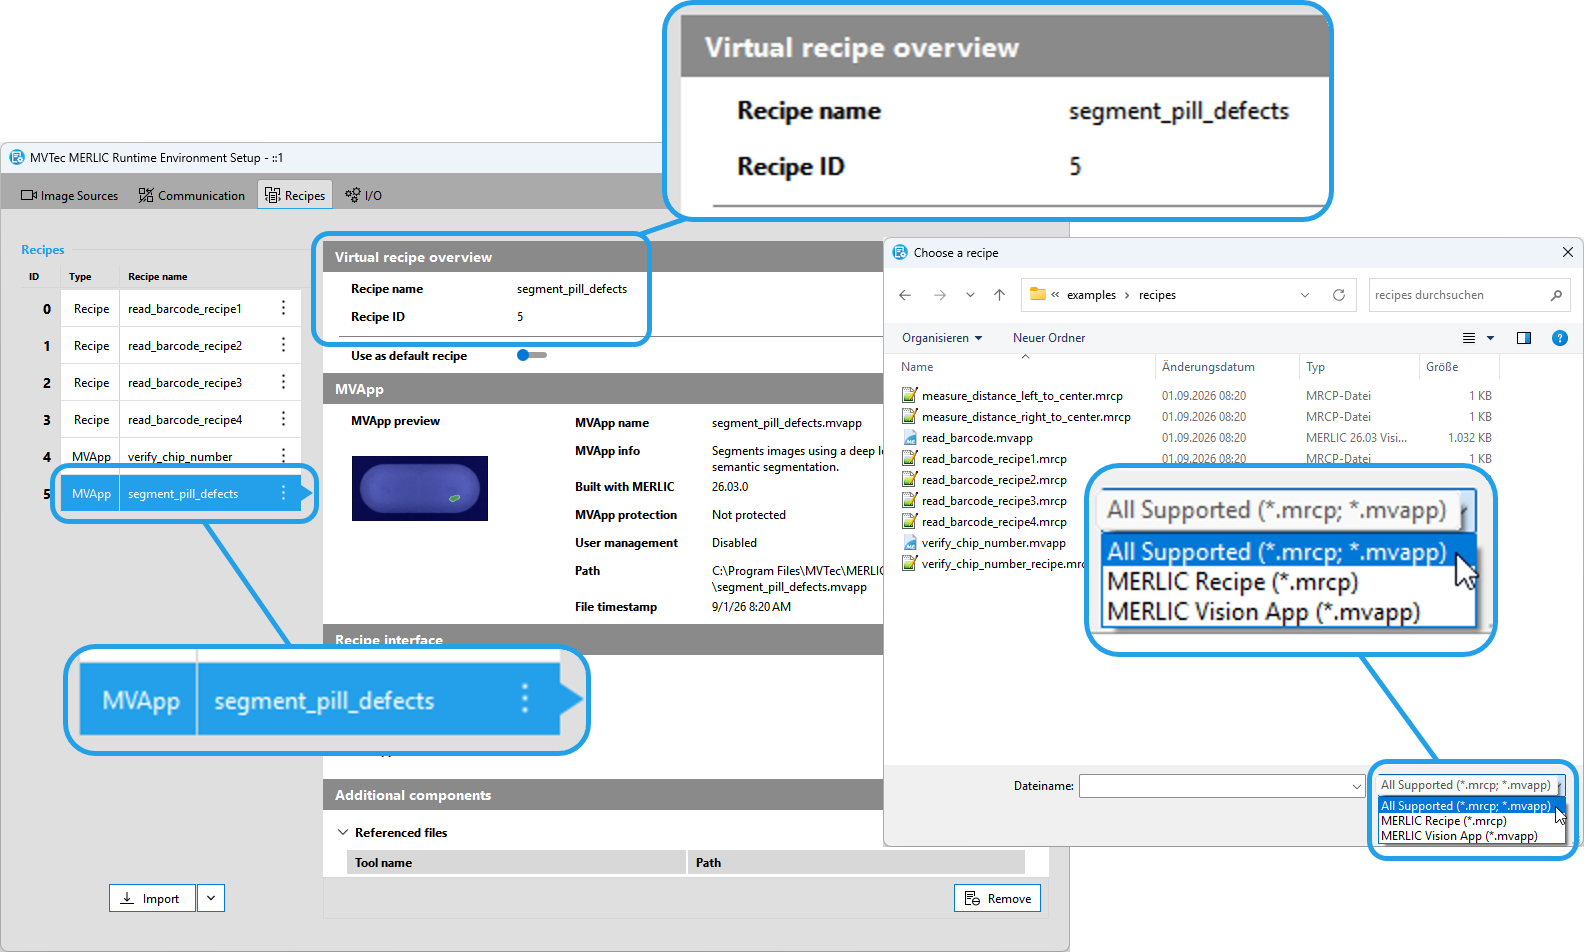This screenshot has height=952, width=1584.
Task: Click the search magnifier icon
Action: coord(1556,295)
